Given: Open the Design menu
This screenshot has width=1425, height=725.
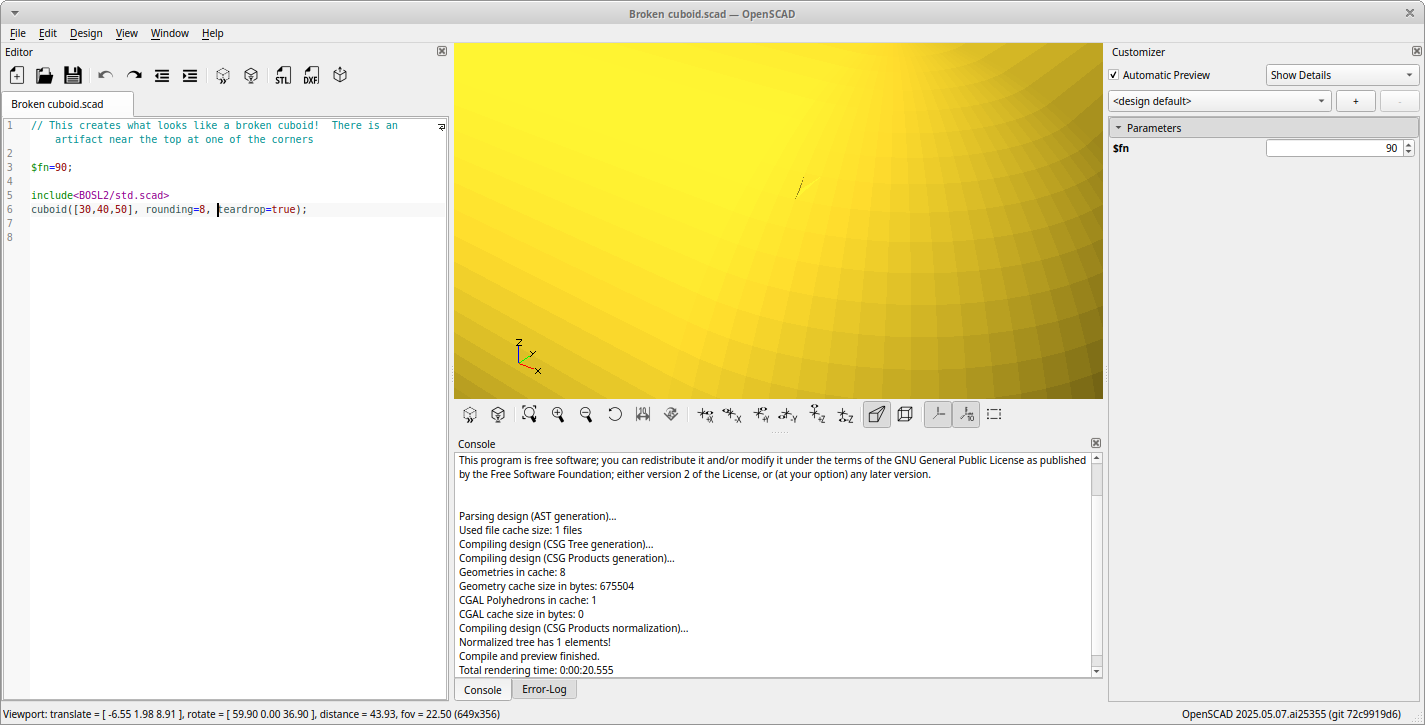Looking at the screenshot, I should [x=86, y=33].
